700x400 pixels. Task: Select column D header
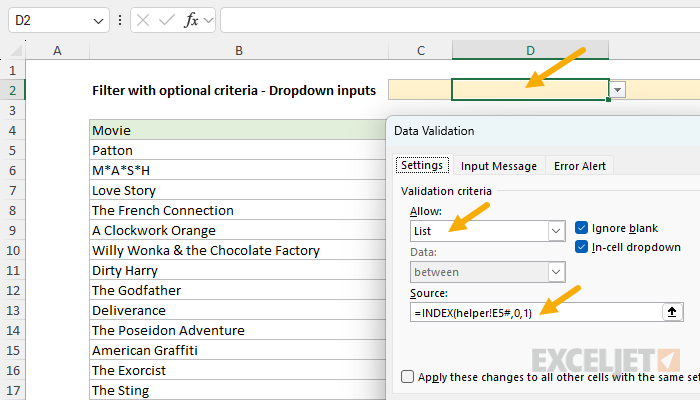[530, 50]
